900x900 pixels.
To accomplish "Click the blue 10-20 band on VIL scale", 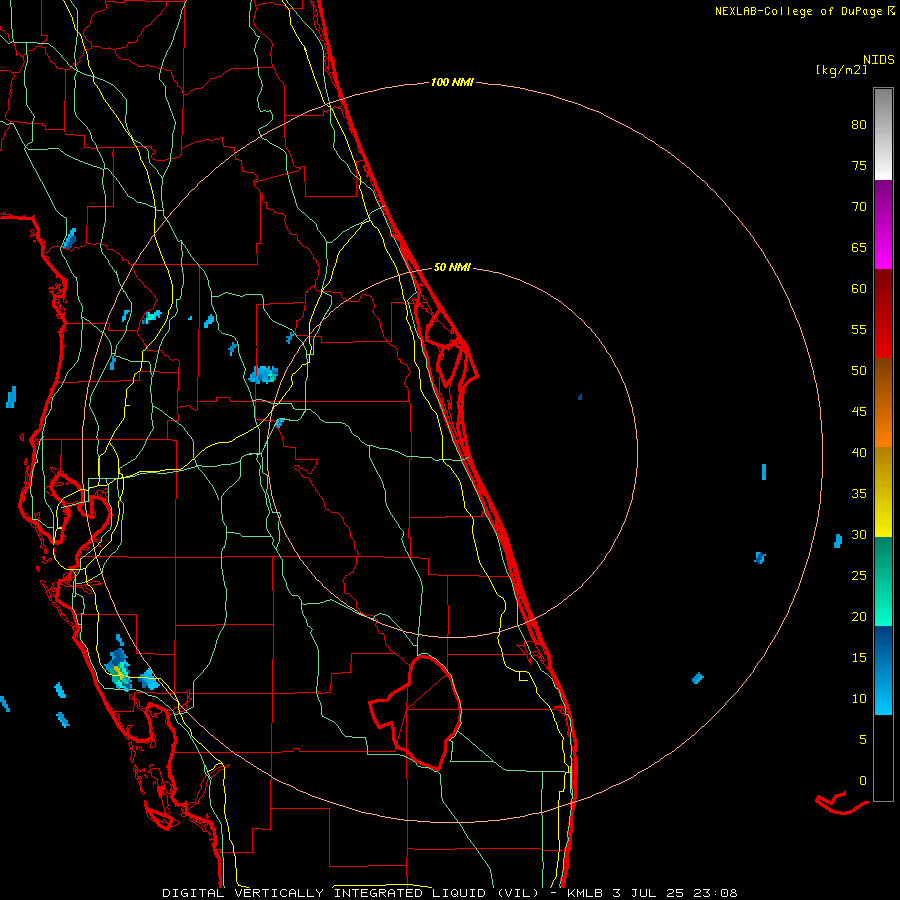I will click(x=883, y=670).
